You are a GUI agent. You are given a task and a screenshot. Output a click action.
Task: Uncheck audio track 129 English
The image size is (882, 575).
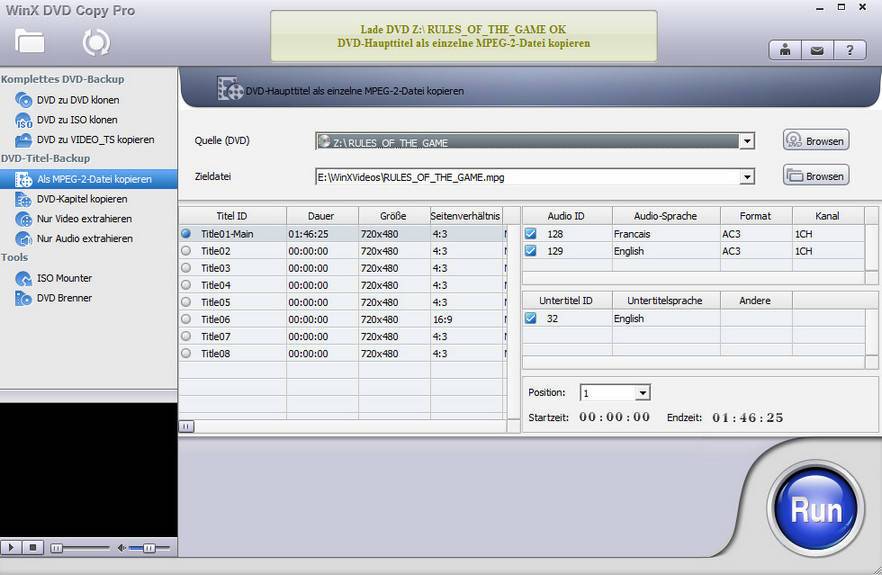pyautogui.click(x=530, y=251)
